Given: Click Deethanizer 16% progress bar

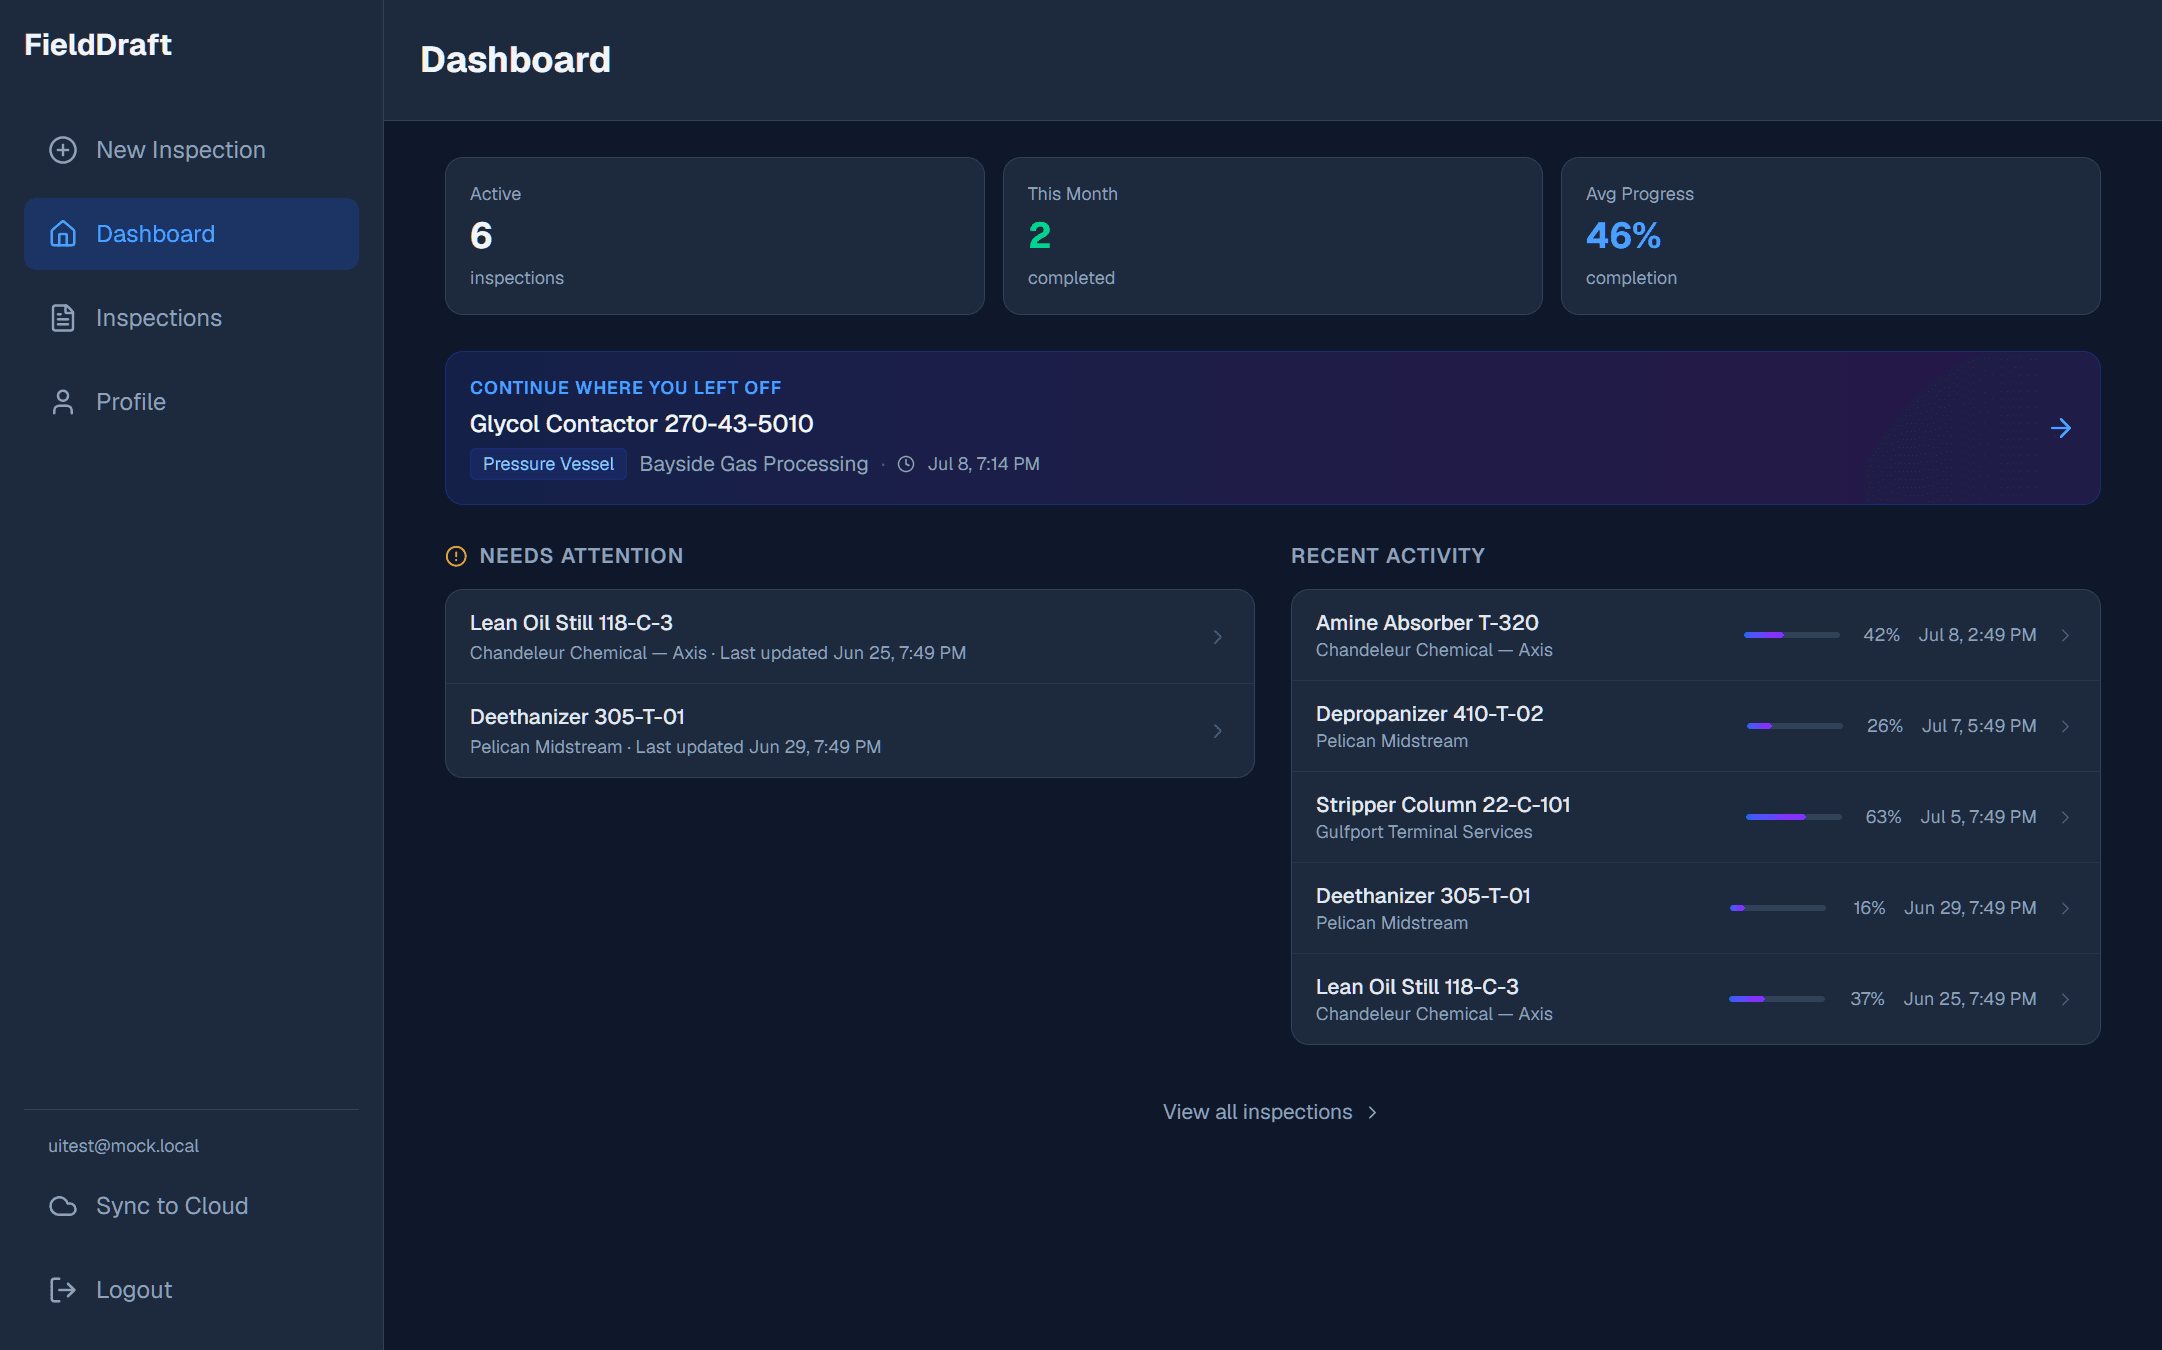Looking at the screenshot, I should pyautogui.click(x=1778, y=908).
